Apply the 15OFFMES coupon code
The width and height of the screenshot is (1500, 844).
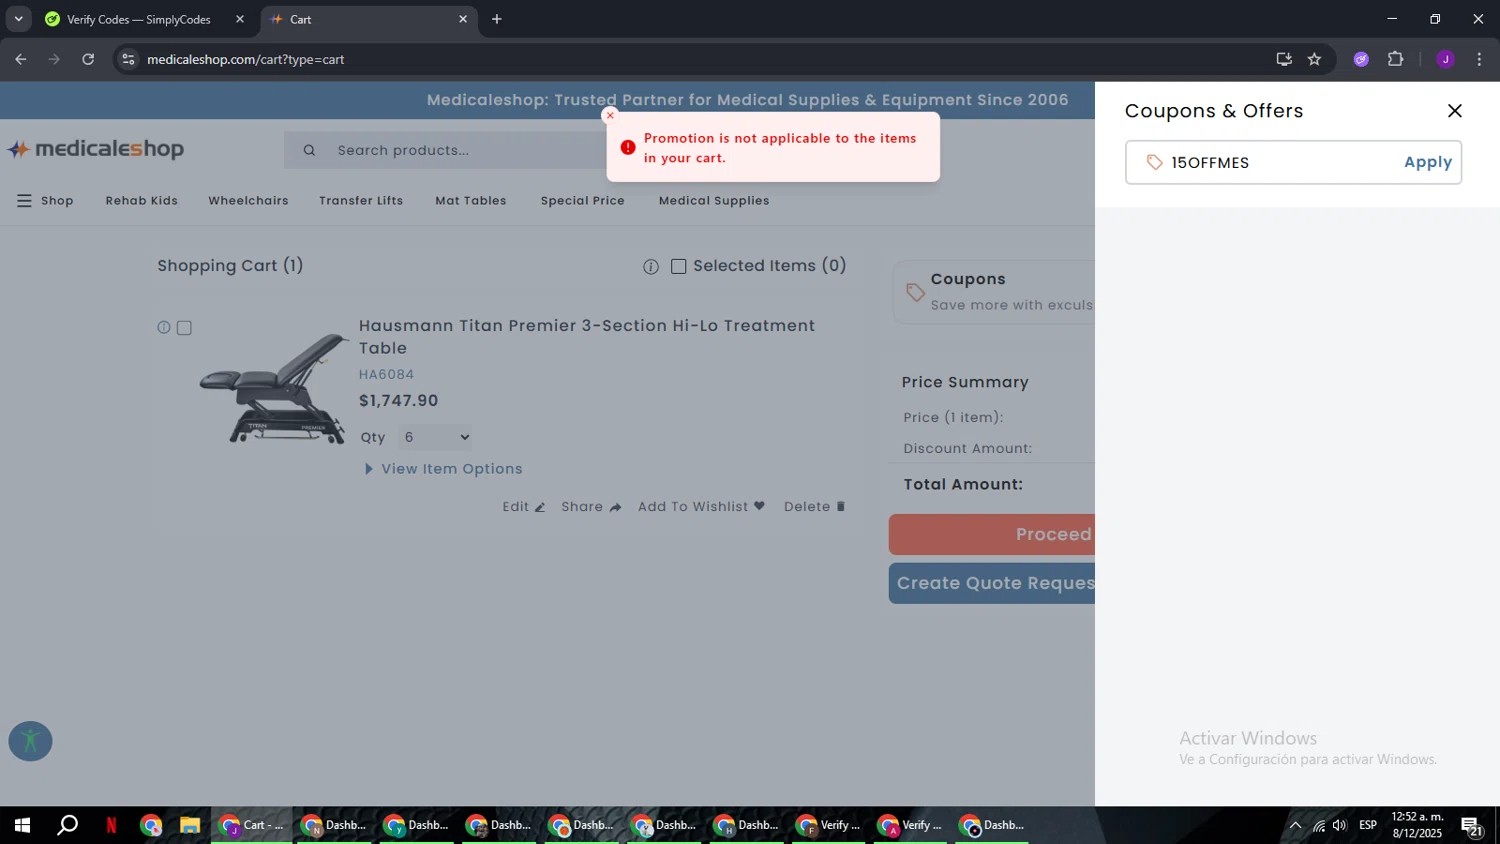click(1427, 162)
